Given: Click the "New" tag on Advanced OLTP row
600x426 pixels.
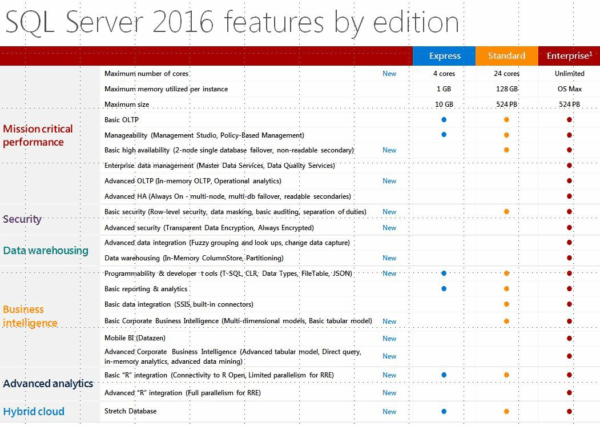Looking at the screenshot, I should coord(390,180).
